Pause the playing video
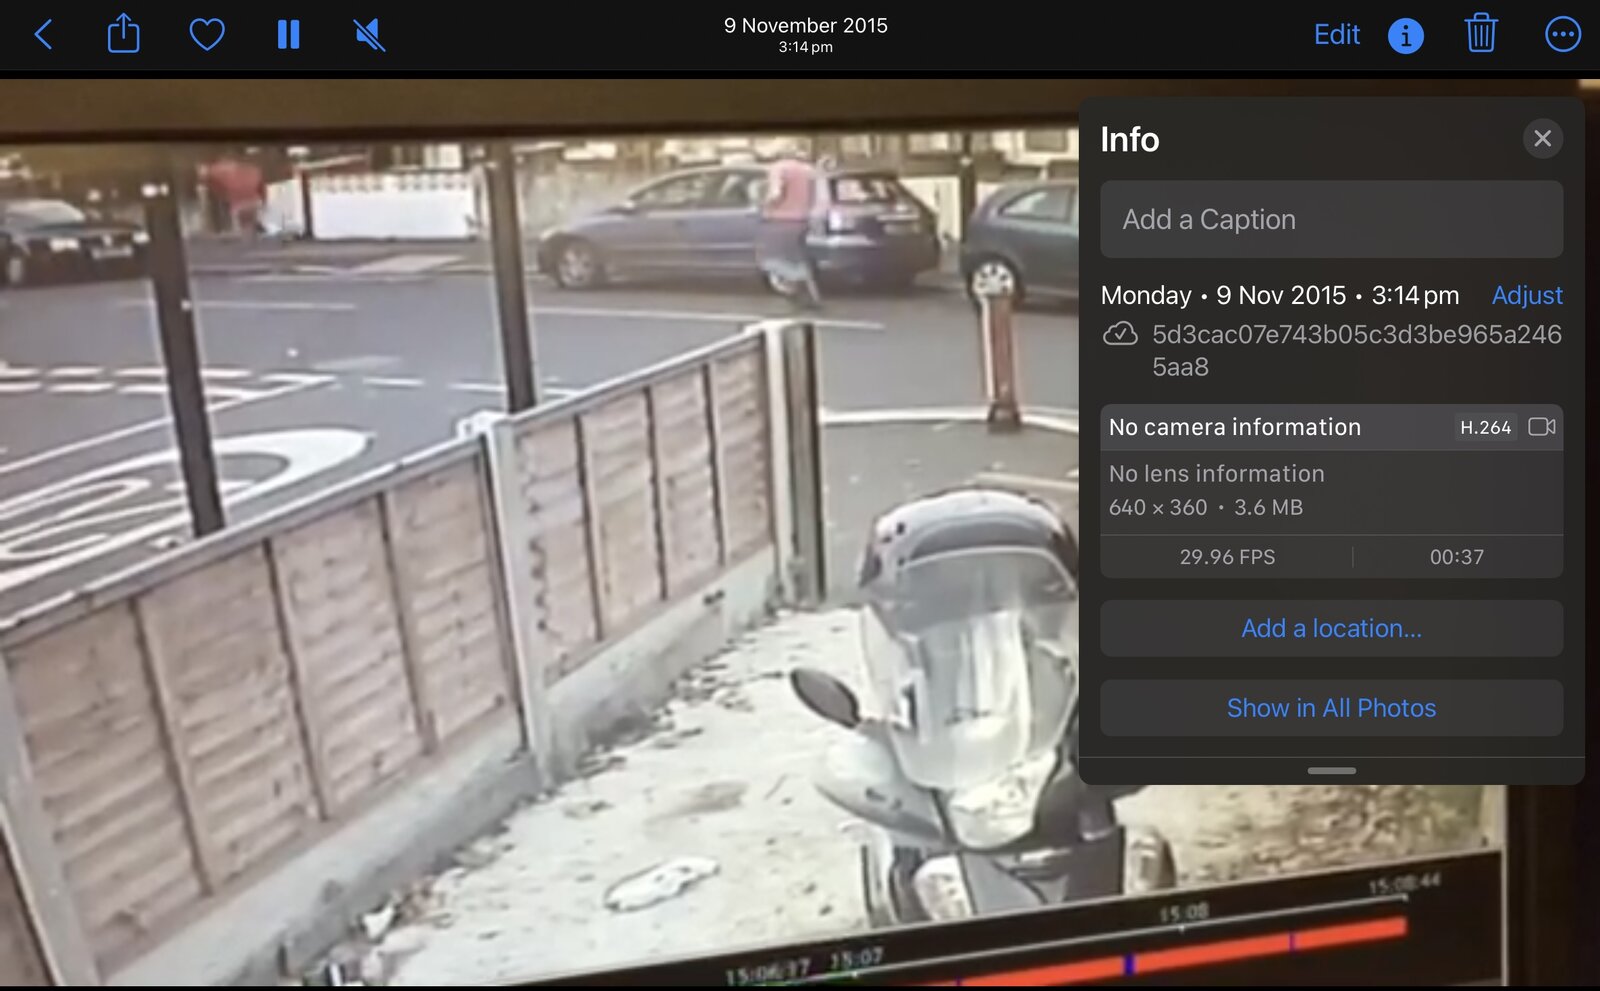1600x991 pixels. point(288,35)
